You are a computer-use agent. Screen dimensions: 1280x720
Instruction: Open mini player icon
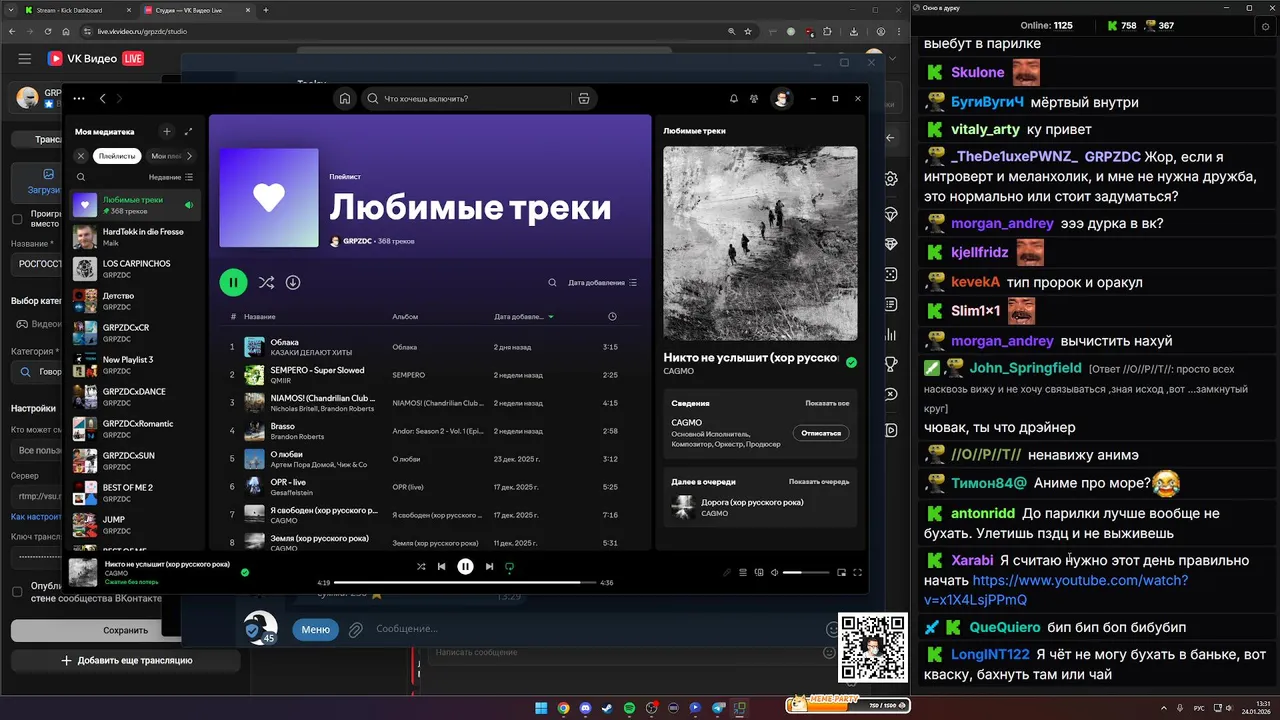tap(841, 572)
